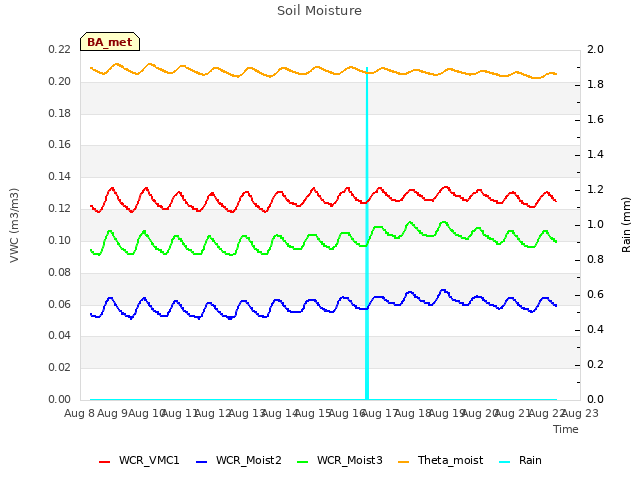This screenshot has width=640, height=480.
Task: Click the 0.6 right axis value
Action: (595, 294)
